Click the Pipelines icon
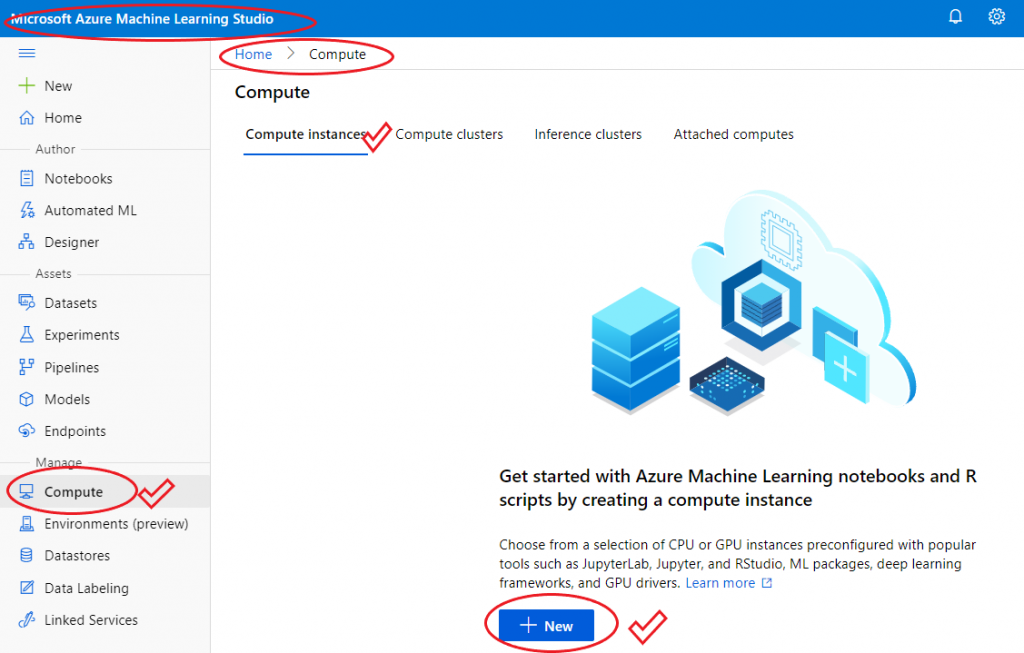The height and width of the screenshot is (653, 1024). [x=27, y=367]
